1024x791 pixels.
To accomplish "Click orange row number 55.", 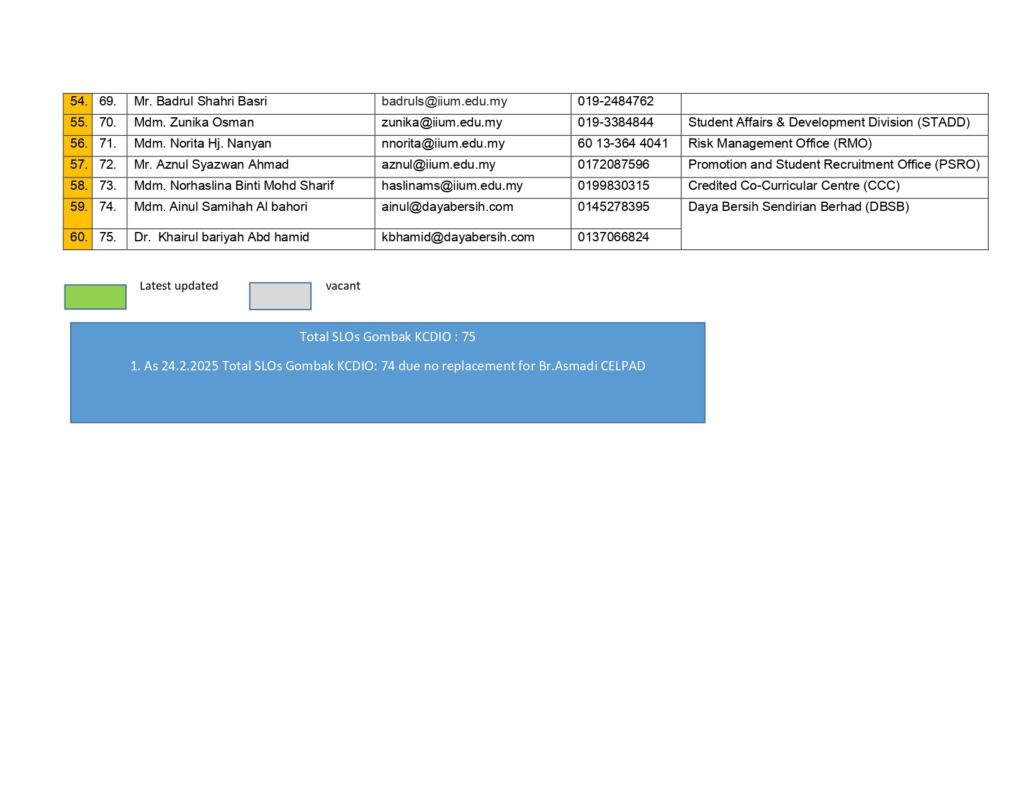I will click(x=78, y=125).
